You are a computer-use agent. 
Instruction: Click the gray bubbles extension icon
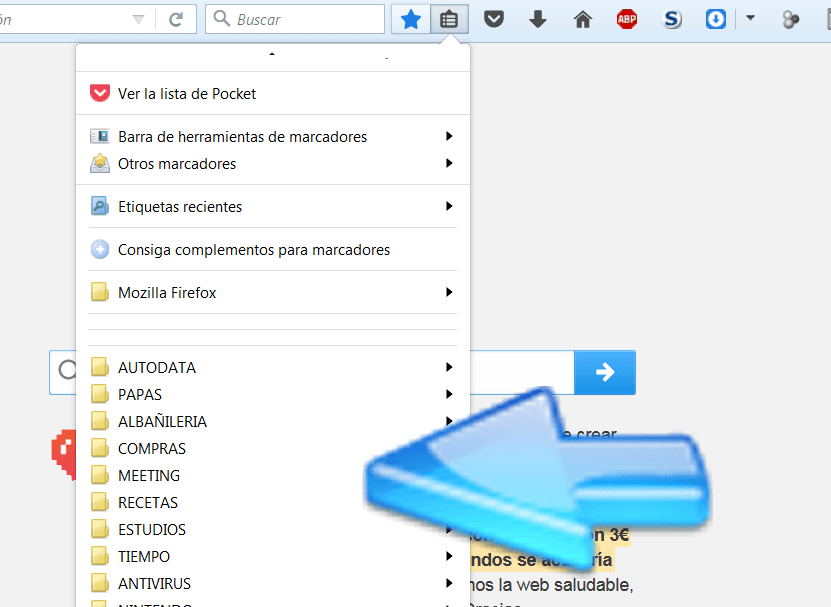click(x=790, y=20)
